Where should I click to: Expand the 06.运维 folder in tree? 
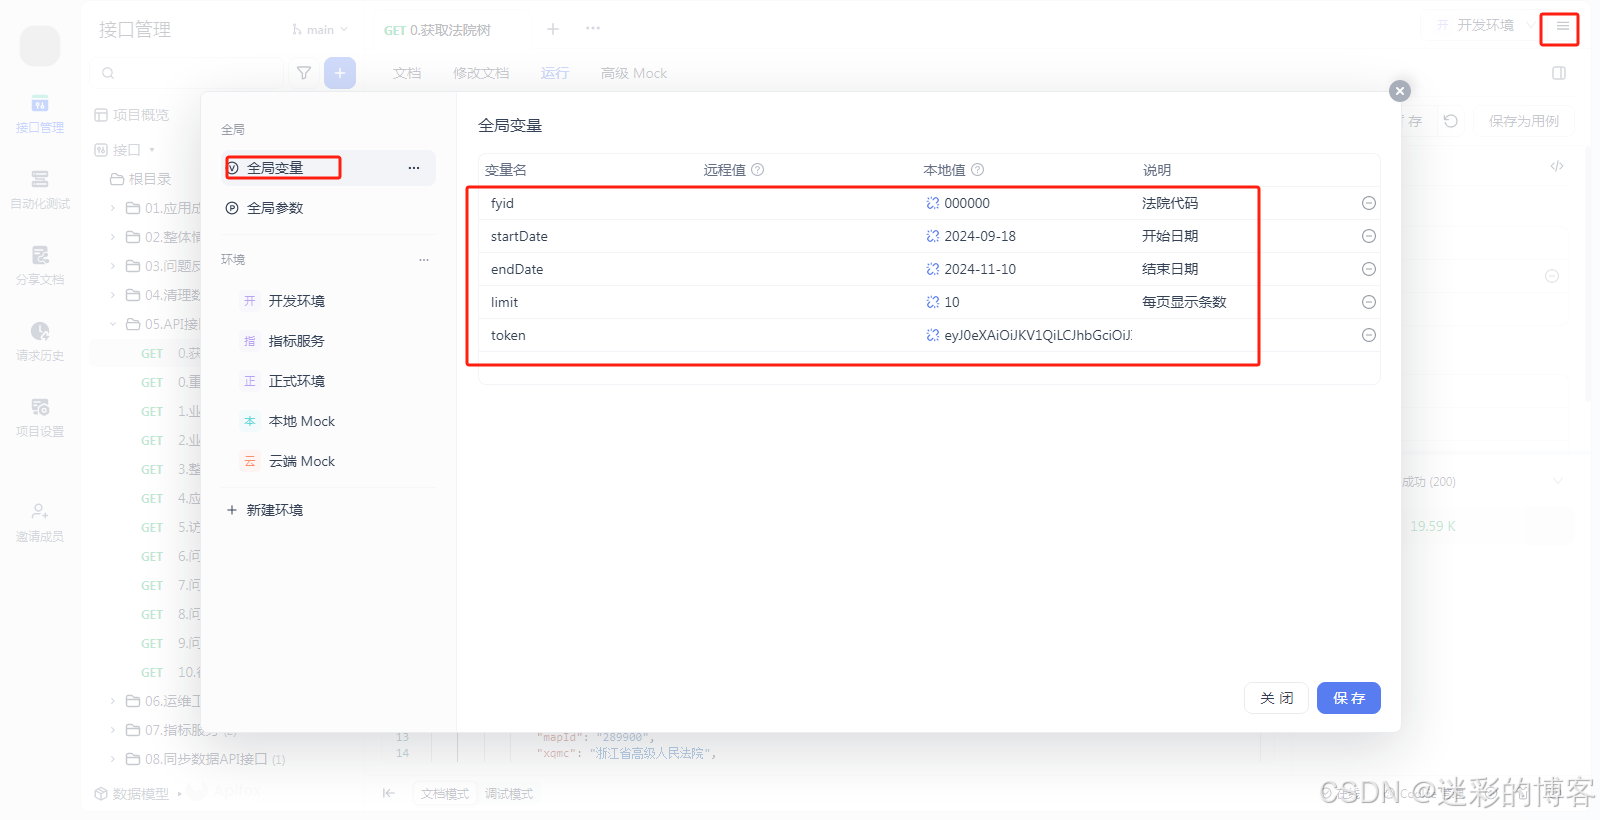pos(112,701)
